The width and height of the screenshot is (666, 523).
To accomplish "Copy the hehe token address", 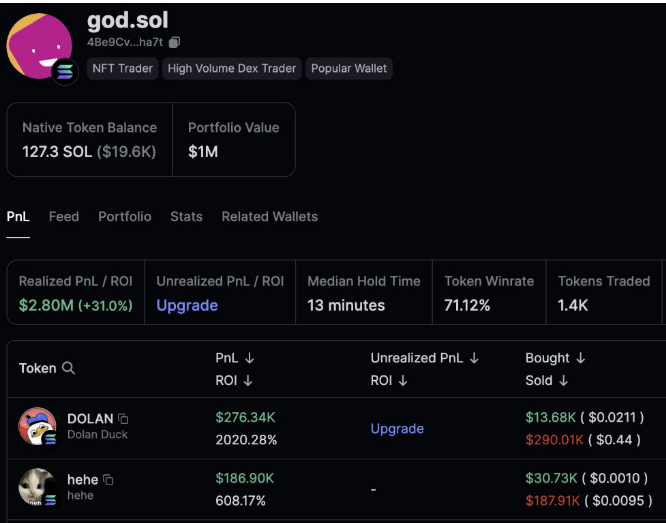I will tap(108, 480).
